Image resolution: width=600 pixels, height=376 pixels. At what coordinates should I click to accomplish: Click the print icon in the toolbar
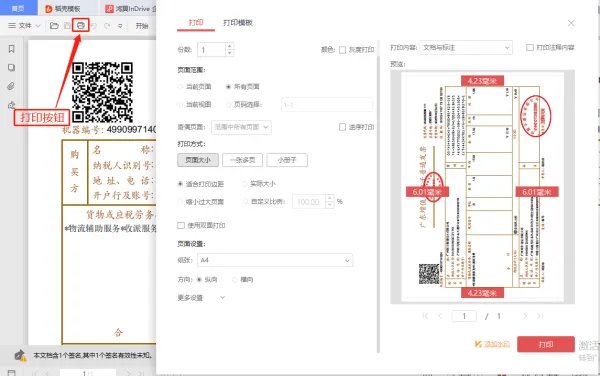pos(80,25)
